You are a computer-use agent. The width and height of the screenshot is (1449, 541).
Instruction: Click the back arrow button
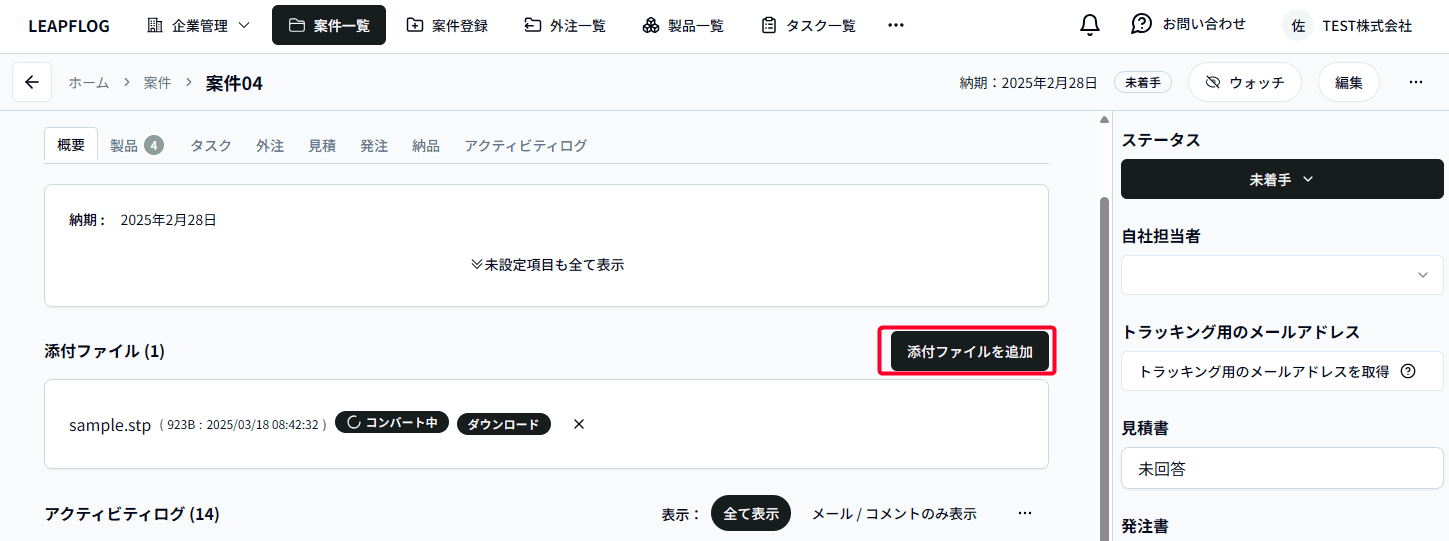(x=32, y=83)
